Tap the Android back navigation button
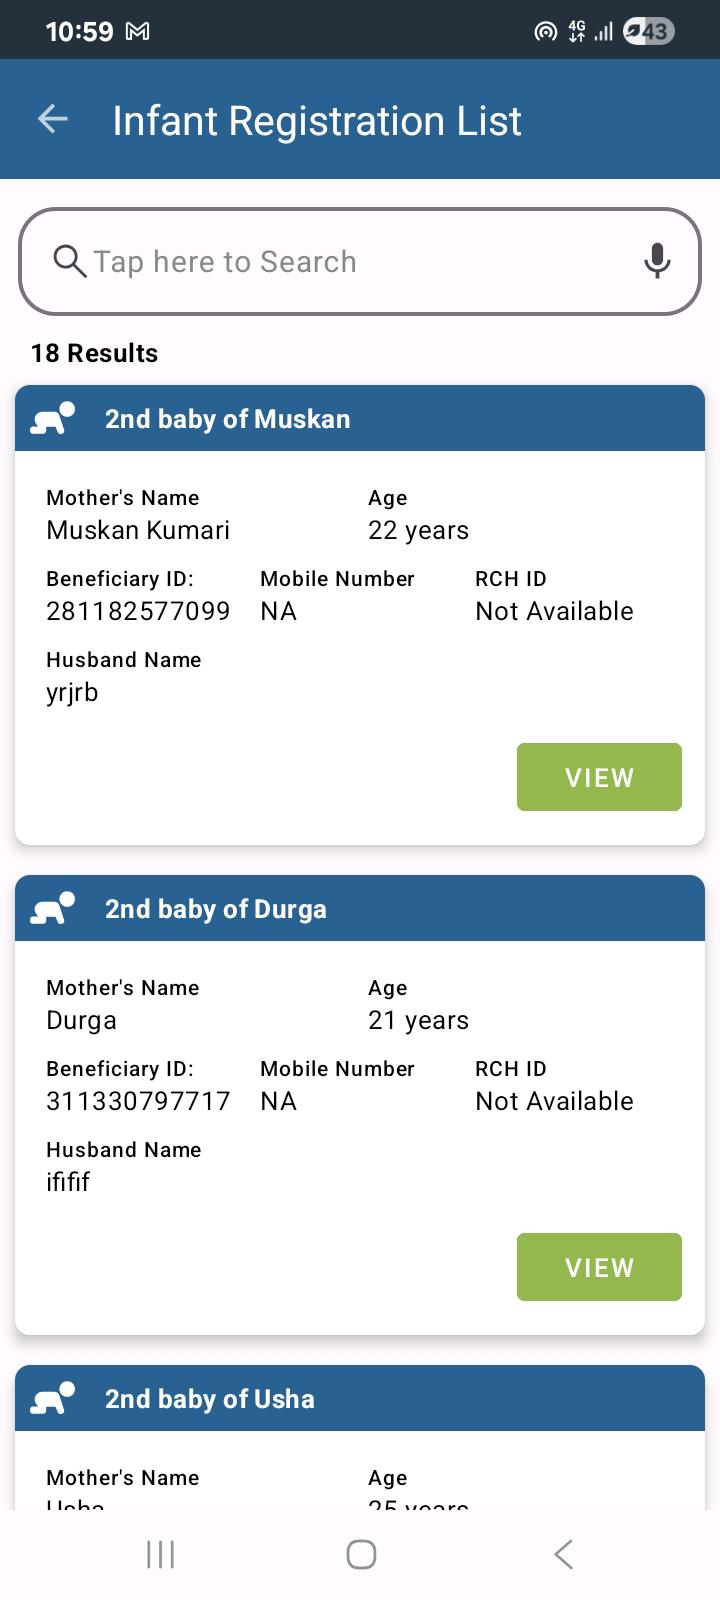 [563, 1554]
